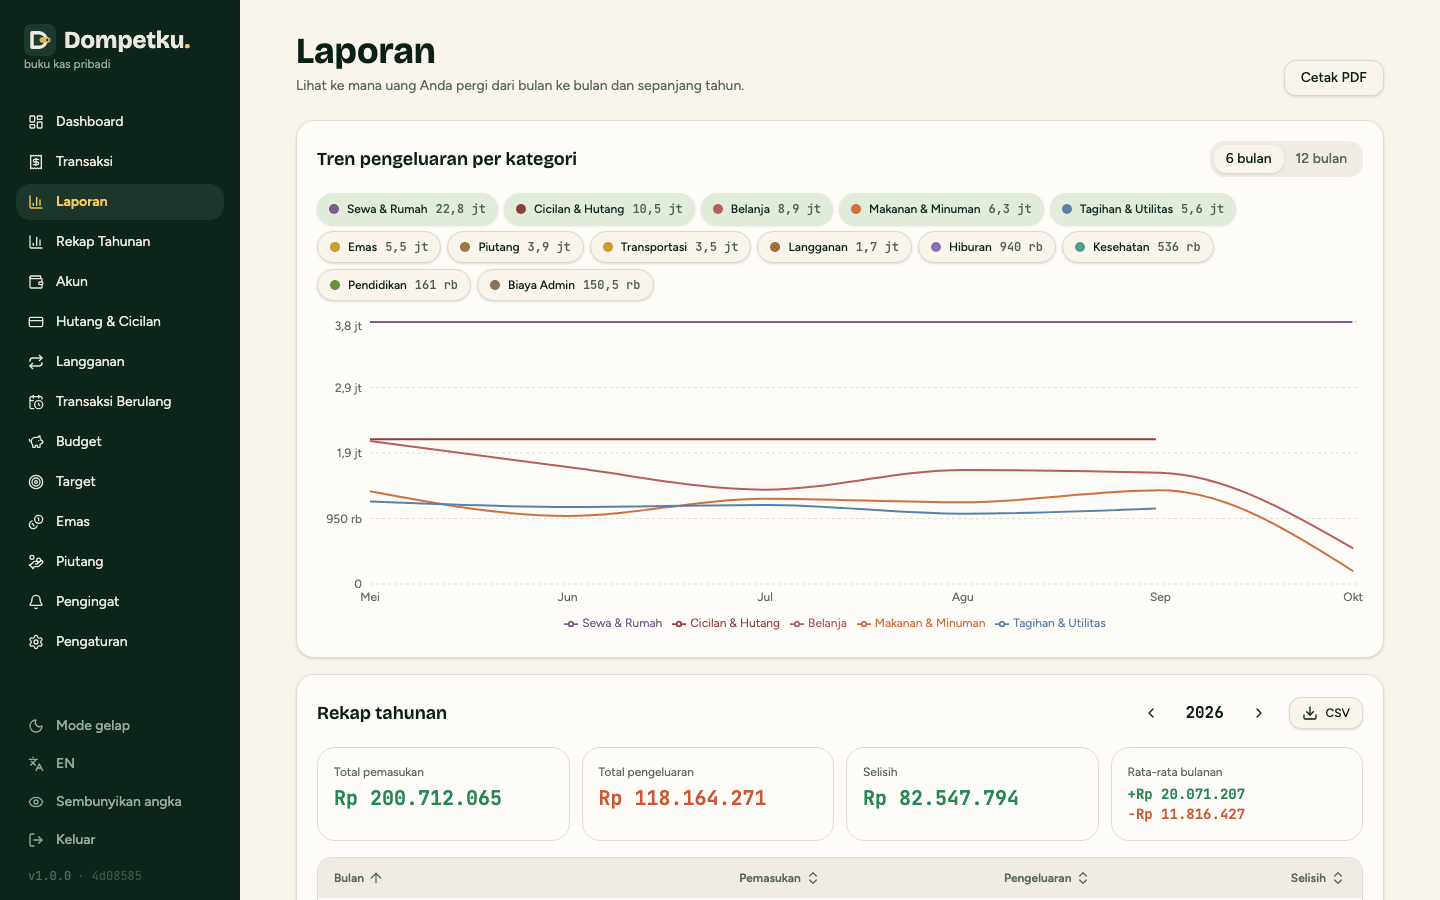1440x900 pixels.
Task: Toggle Mode gelap dark mode
Action: tap(120, 726)
